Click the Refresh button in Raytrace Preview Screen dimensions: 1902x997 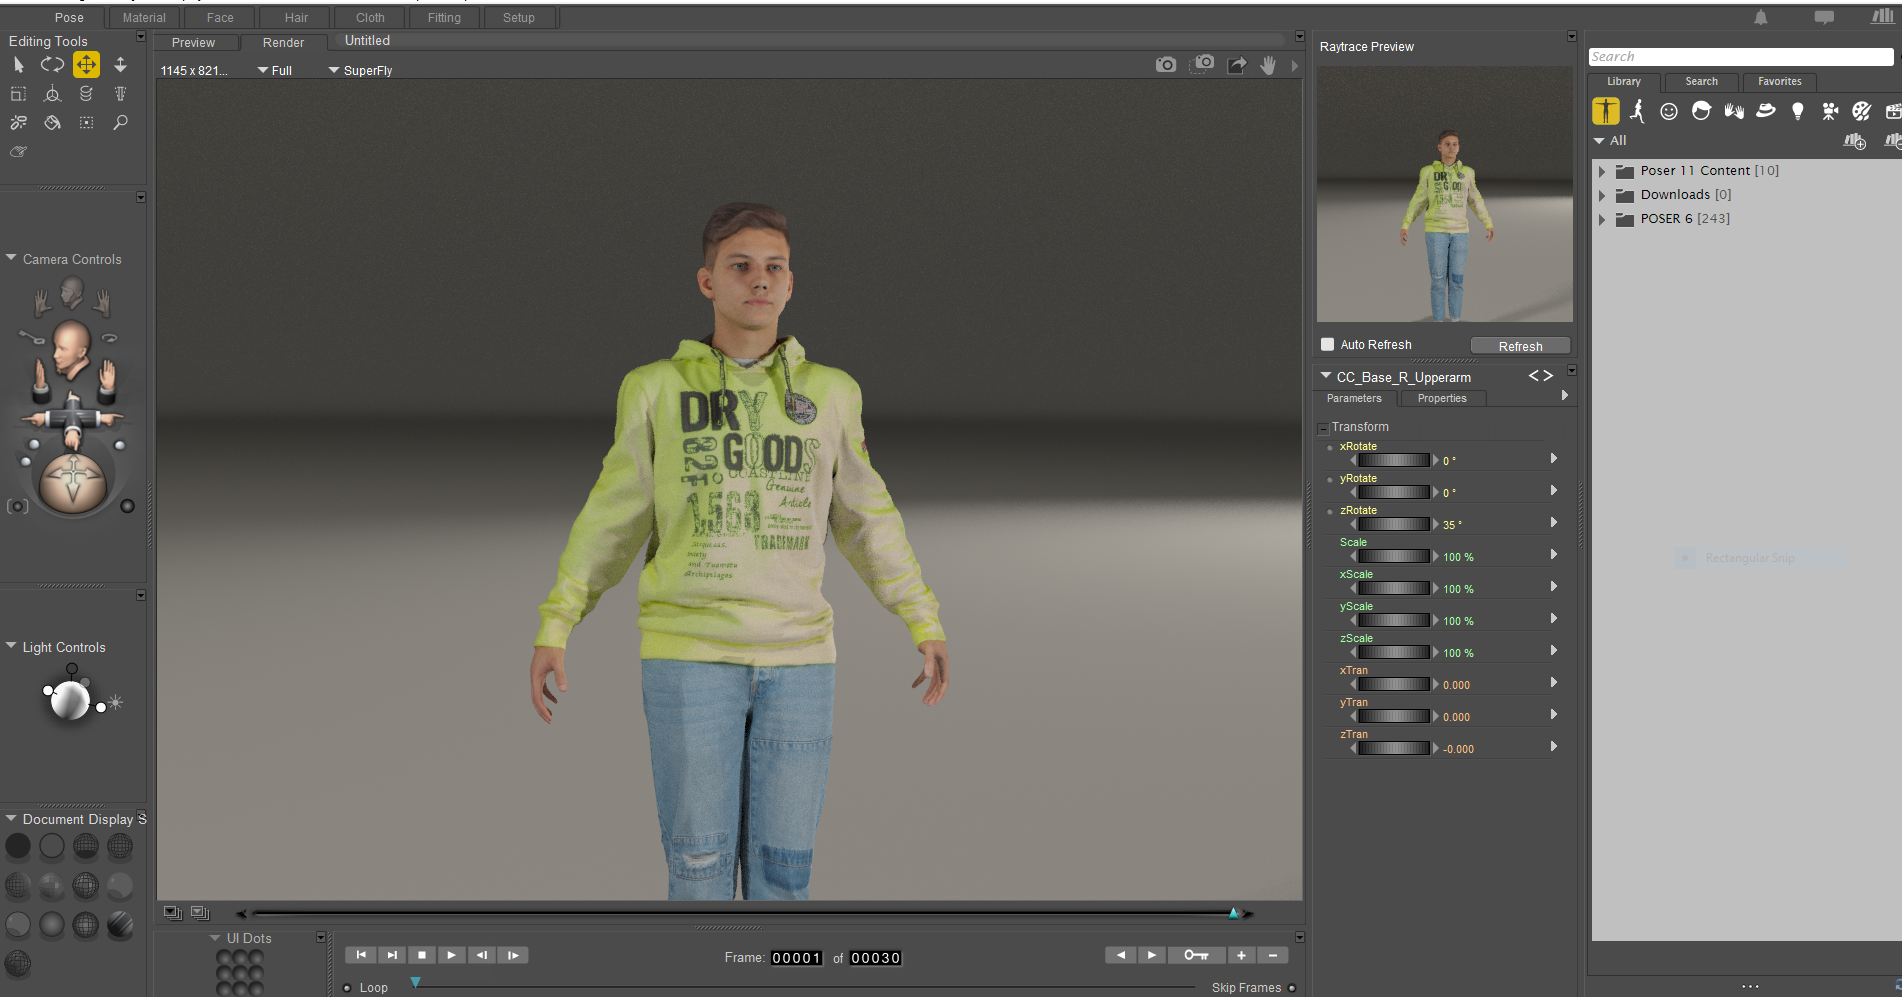(x=1520, y=346)
